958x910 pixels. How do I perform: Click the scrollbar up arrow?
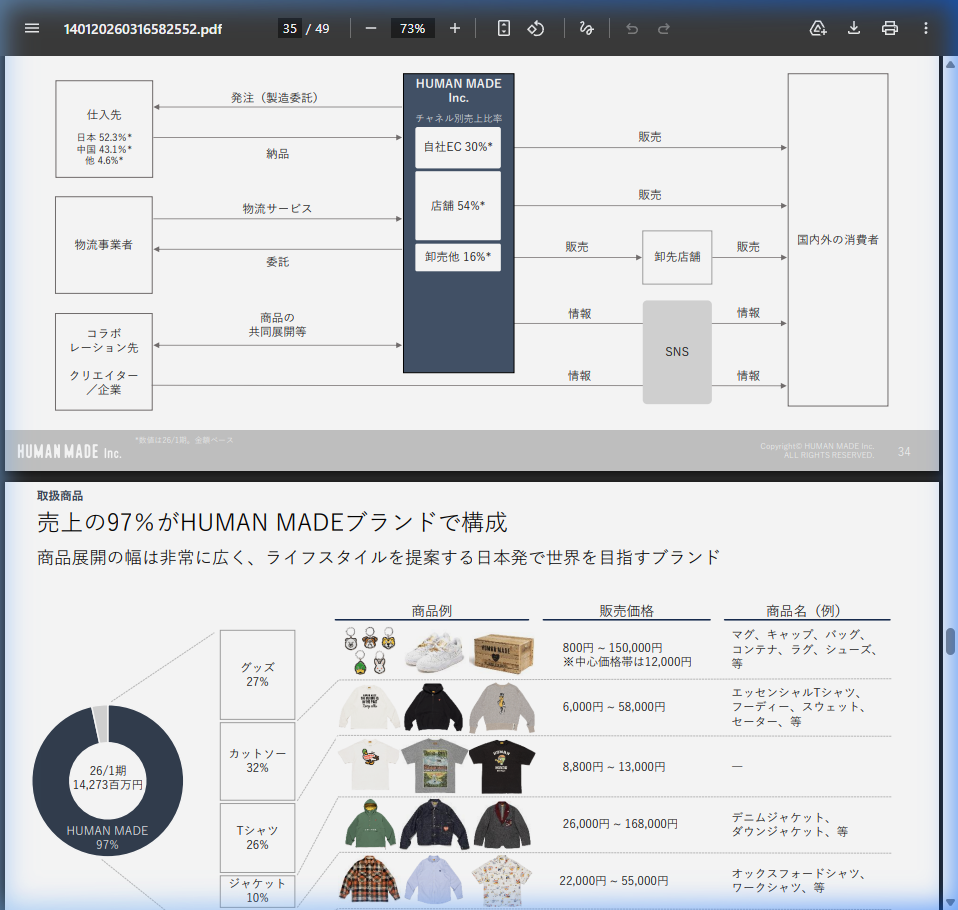point(951,64)
